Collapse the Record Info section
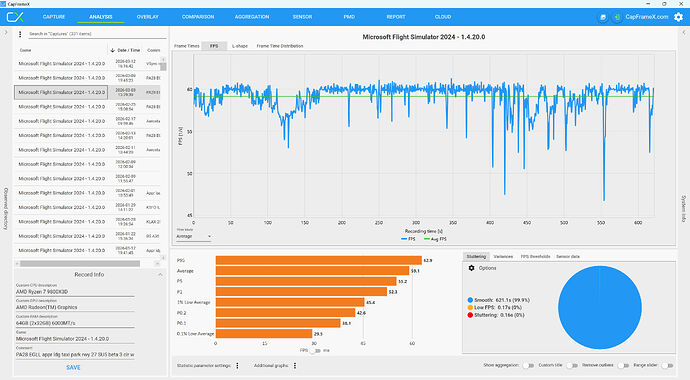 (x=160, y=274)
